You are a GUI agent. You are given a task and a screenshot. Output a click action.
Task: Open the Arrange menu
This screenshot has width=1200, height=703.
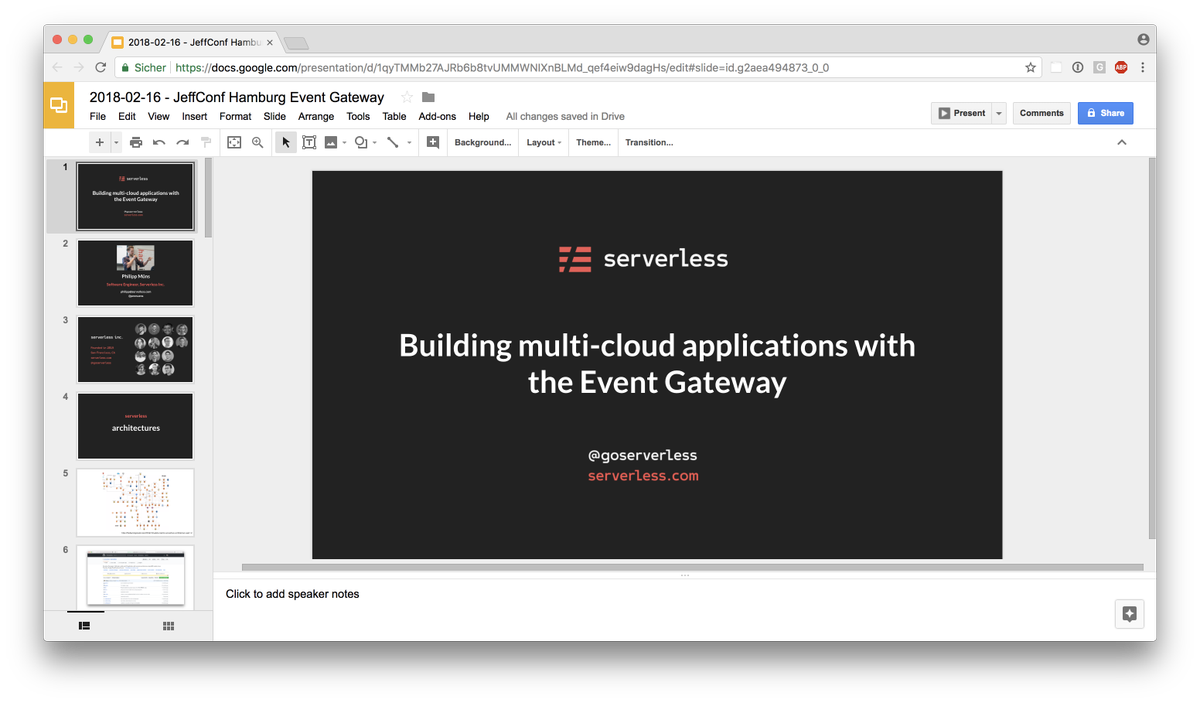coord(316,117)
